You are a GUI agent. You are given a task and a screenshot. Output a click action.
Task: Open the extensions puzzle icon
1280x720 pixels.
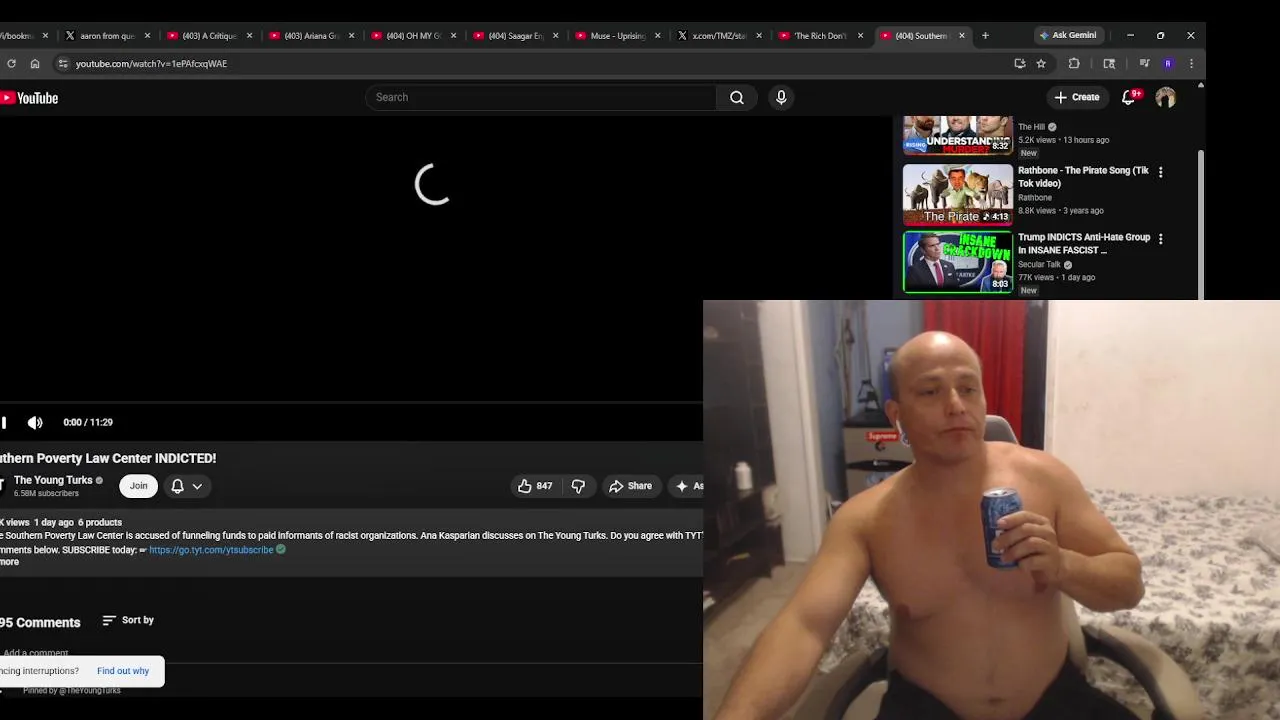[x=1074, y=64]
